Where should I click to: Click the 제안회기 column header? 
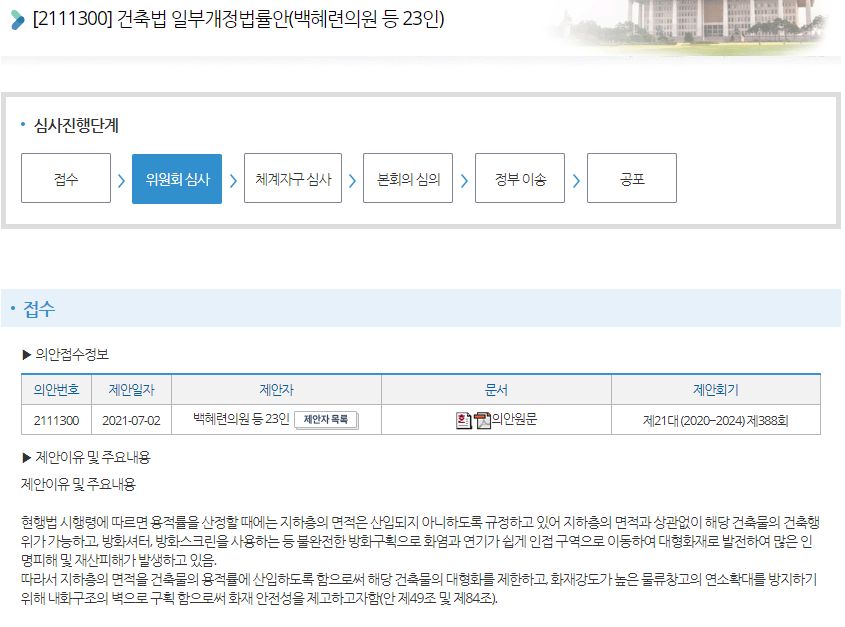click(x=716, y=389)
